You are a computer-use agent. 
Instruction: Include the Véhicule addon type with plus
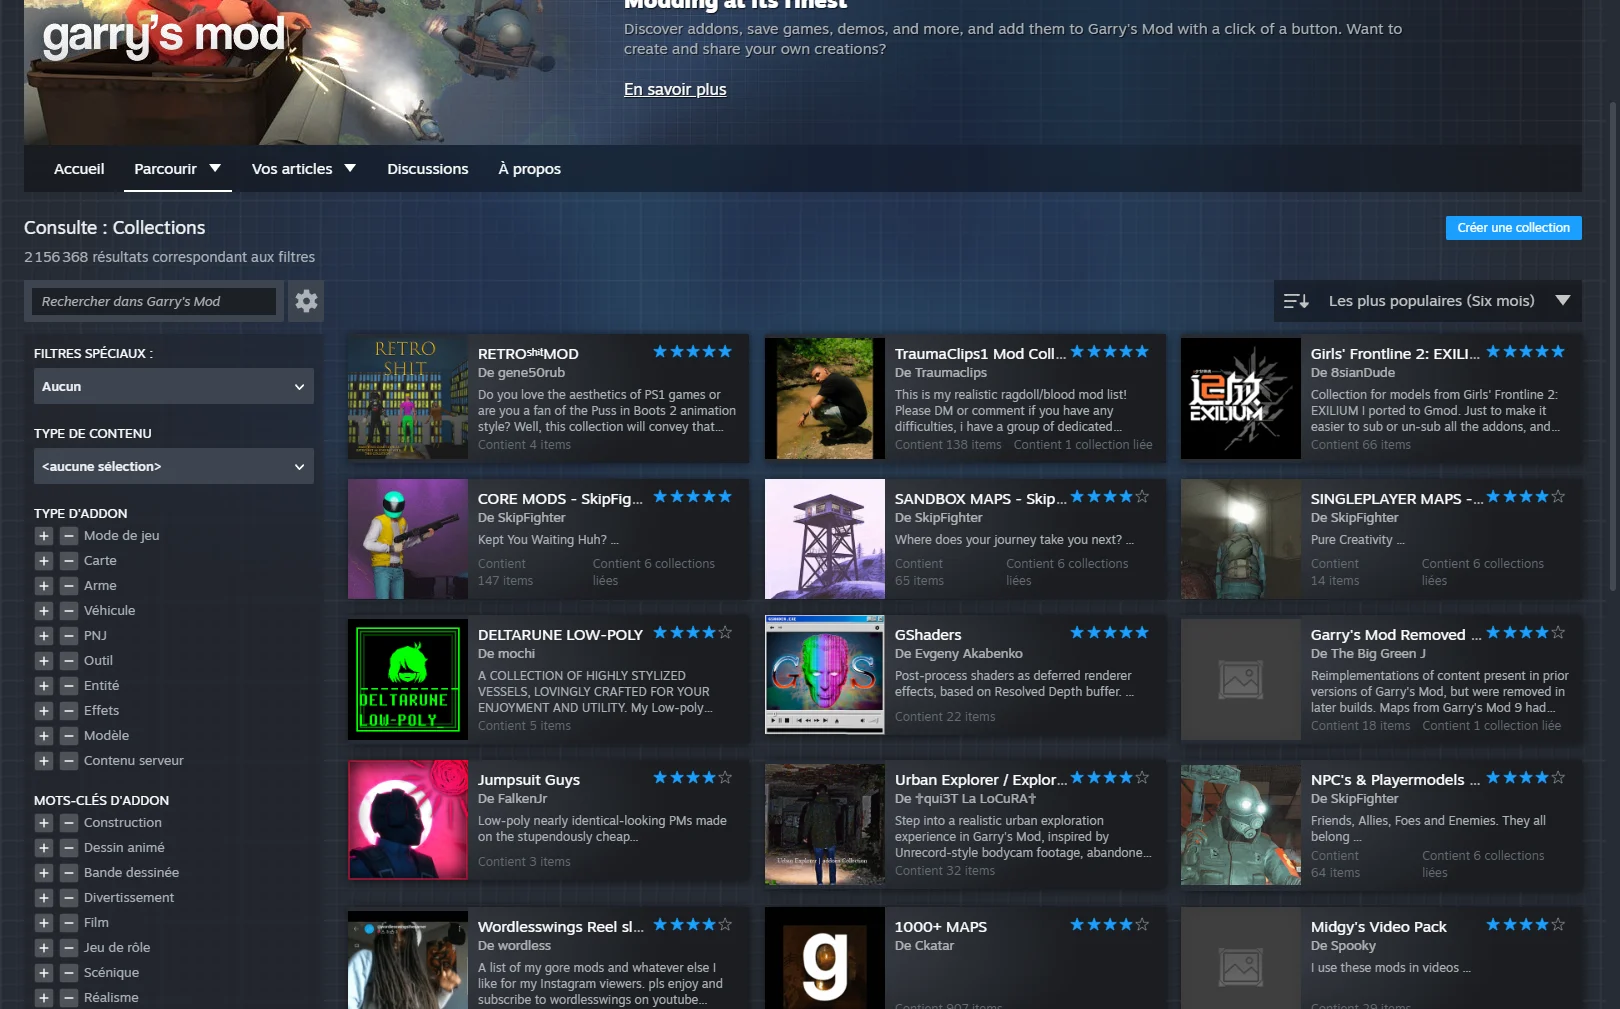(43, 611)
